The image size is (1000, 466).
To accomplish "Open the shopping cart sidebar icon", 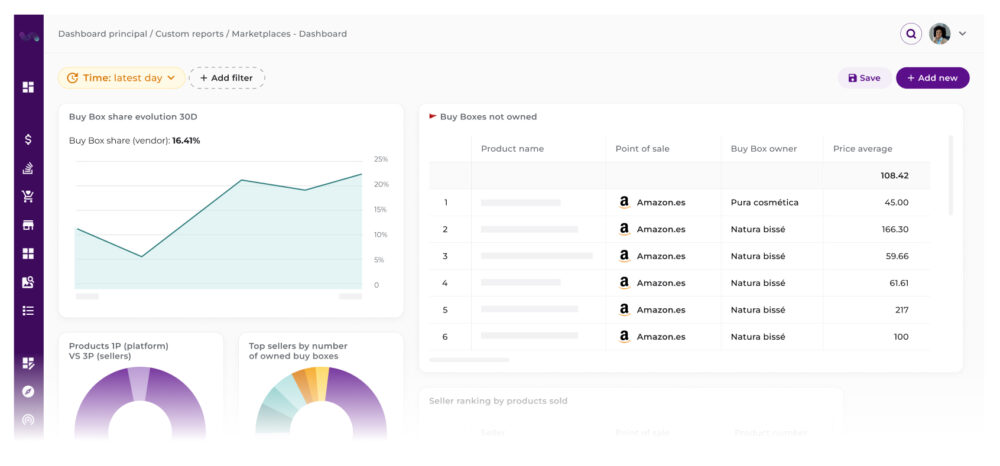I will [x=28, y=196].
